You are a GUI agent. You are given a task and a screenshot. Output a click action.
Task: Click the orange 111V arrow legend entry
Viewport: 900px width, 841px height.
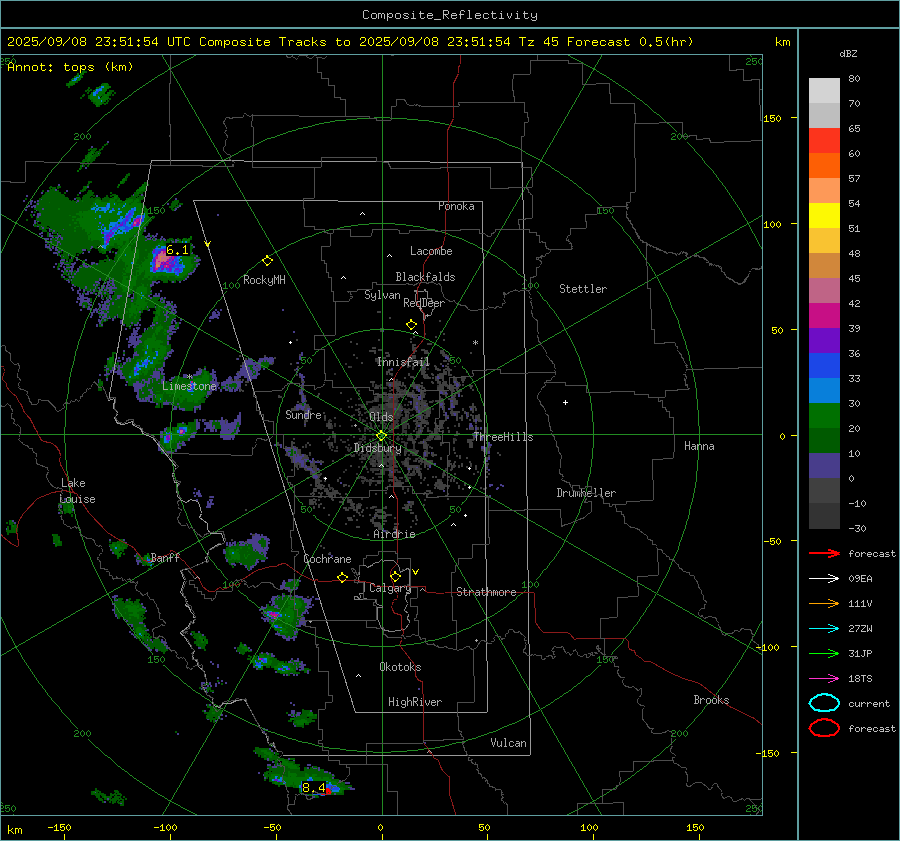pos(824,603)
